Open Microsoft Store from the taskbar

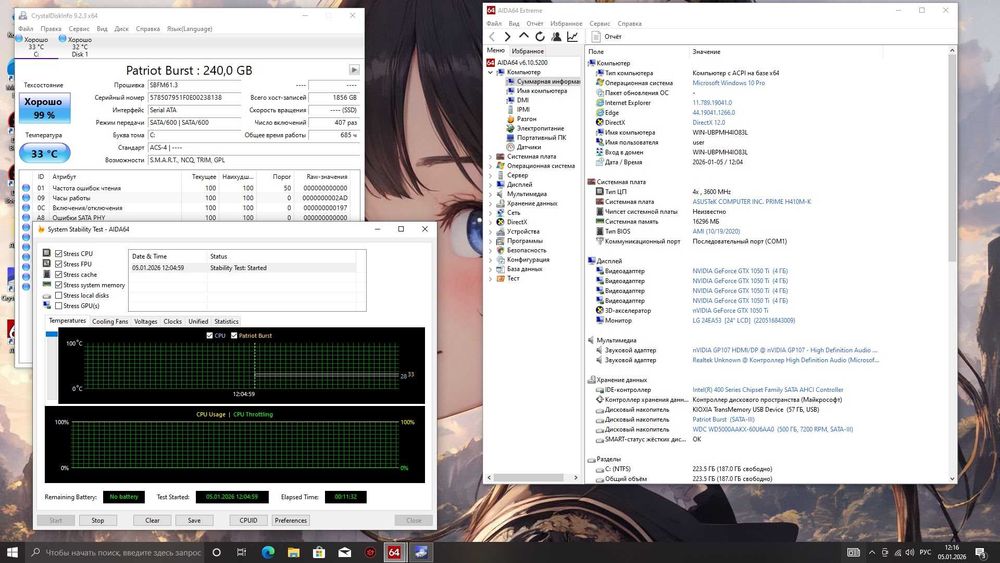pyautogui.click(x=319, y=552)
